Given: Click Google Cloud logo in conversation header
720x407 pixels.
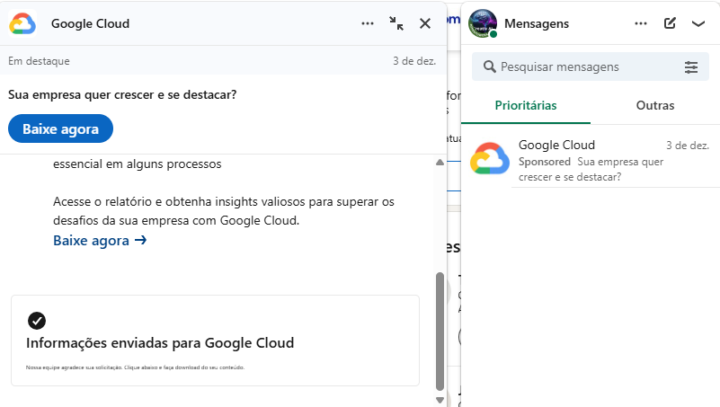Looking at the screenshot, I should pos(22,23).
